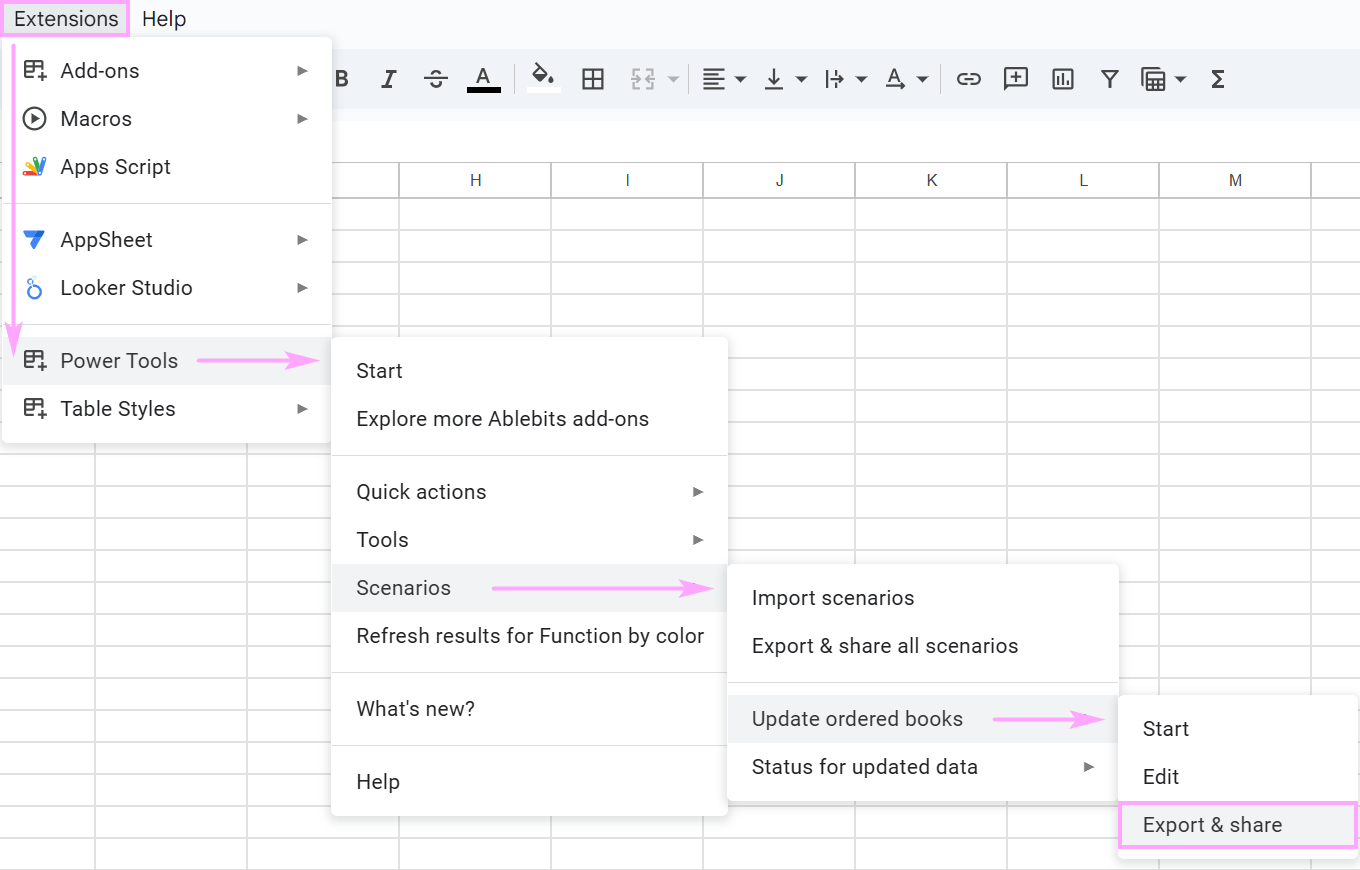Viewport: 1360px width, 870px height.
Task: Open Quick actions submenu
Action: 529,492
